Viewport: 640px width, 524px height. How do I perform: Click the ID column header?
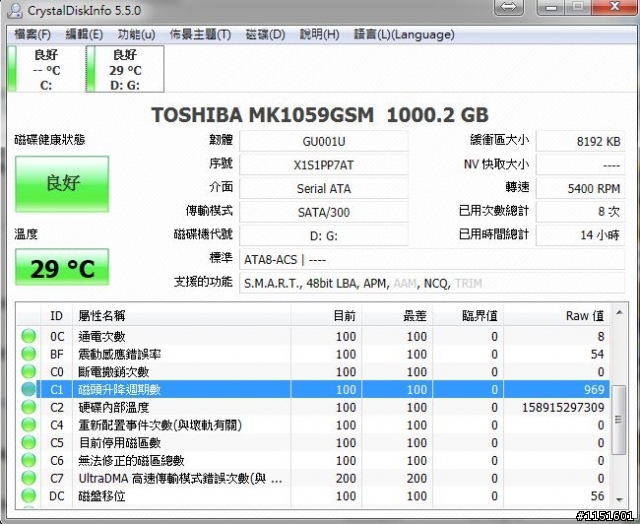point(56,315)
